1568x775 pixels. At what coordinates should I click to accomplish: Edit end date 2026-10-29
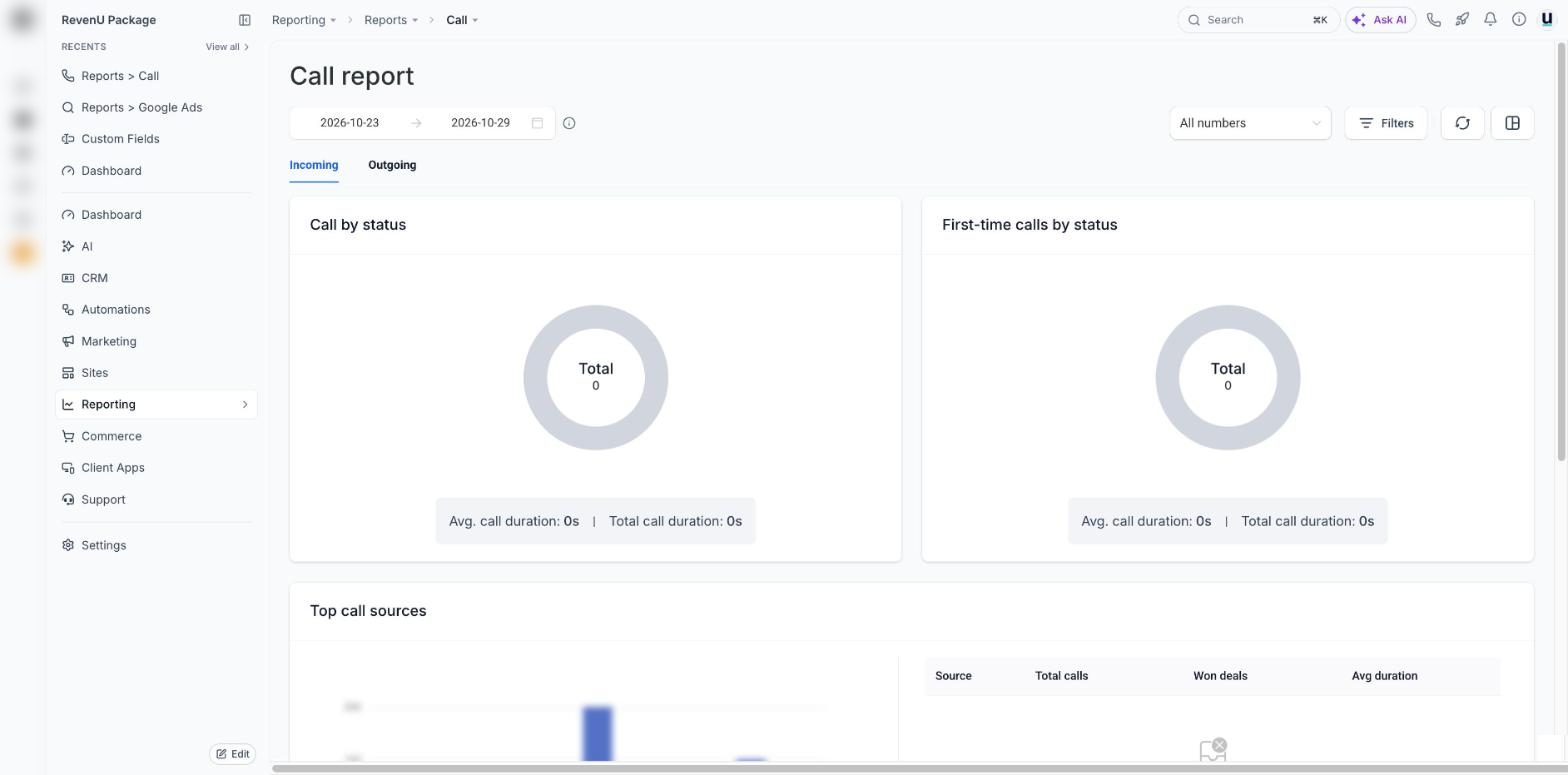click(480, 123)
